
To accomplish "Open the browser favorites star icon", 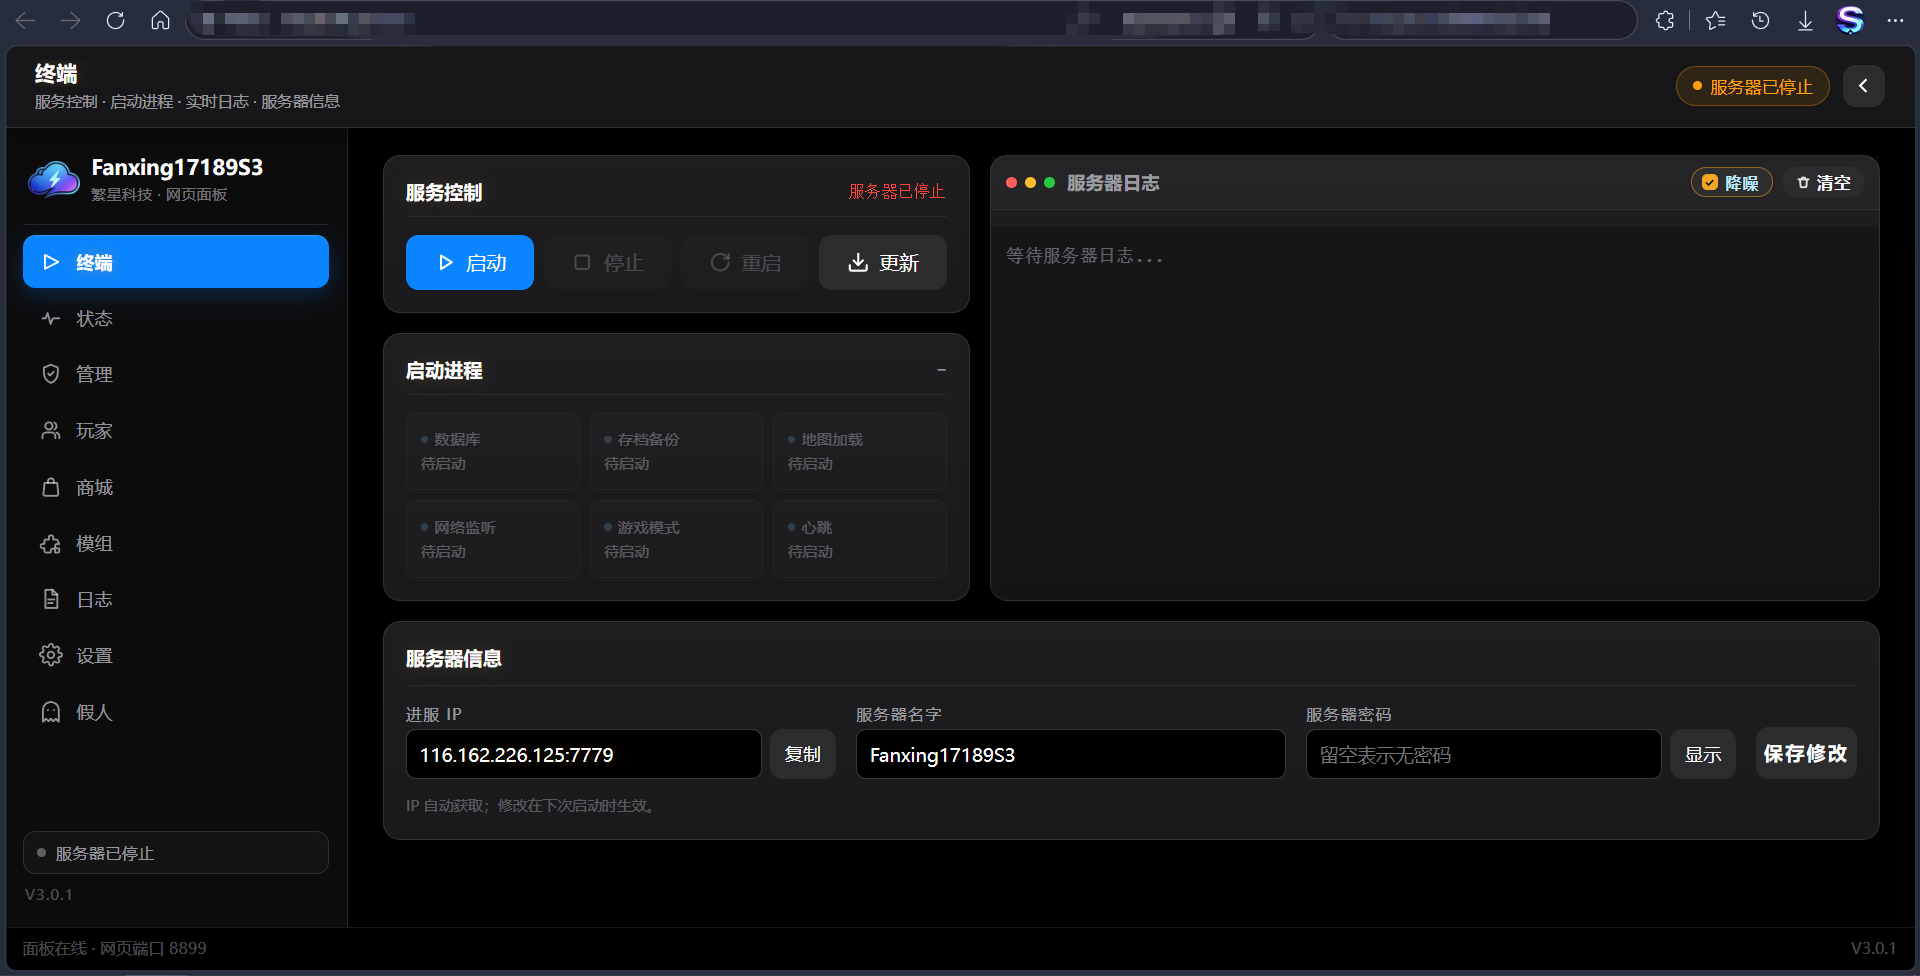I will (1716, 20).
